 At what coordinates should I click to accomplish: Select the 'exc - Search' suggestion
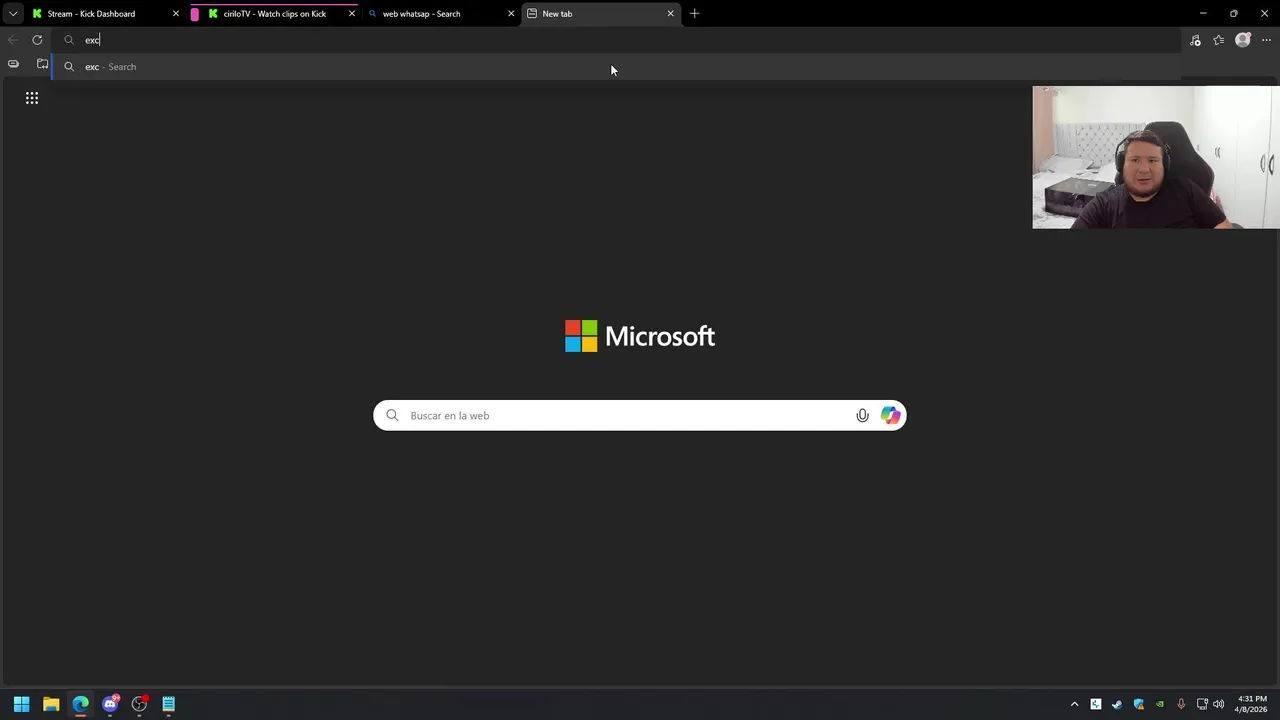[616, 67]
